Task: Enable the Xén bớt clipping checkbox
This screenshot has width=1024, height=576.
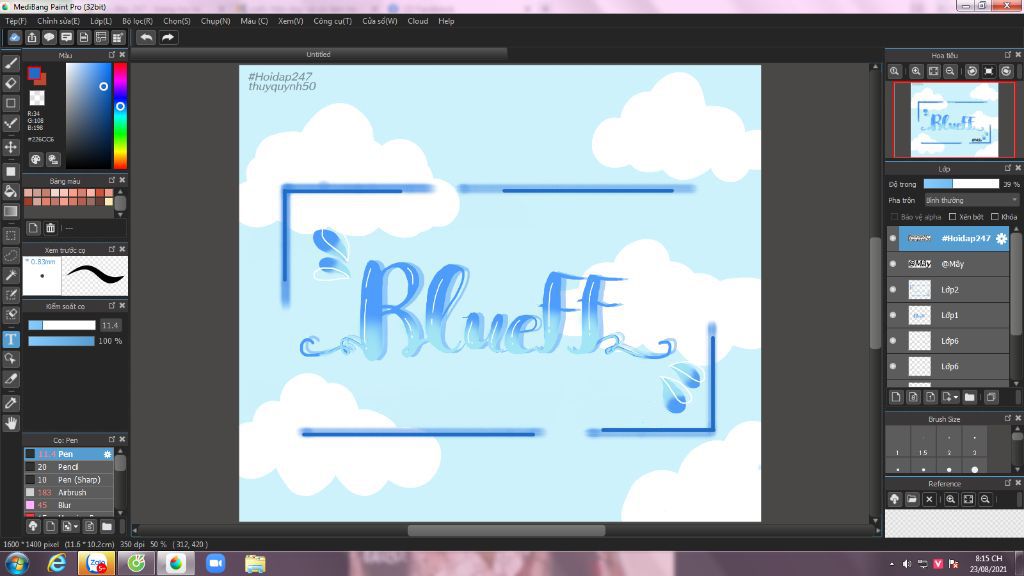Action: (x=952, y=217)
